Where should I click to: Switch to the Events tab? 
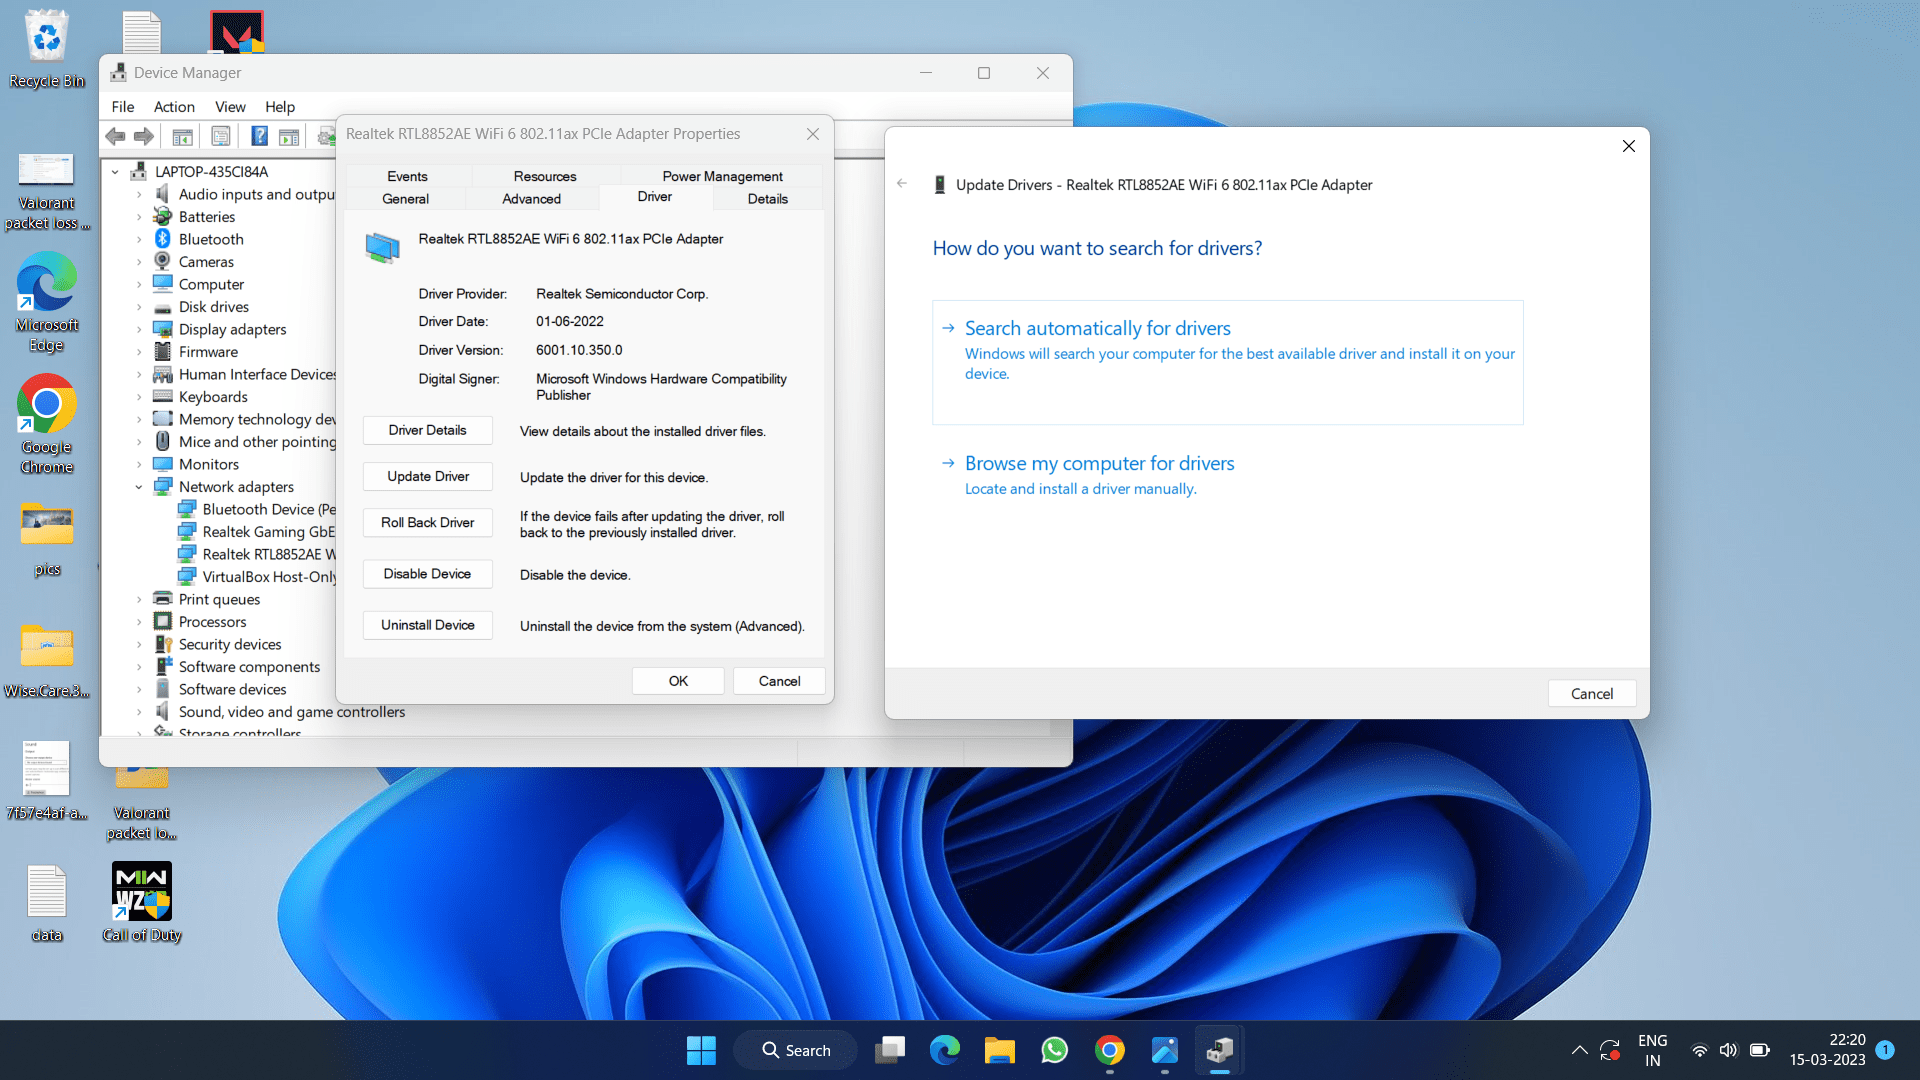click(x=407, y=176)
